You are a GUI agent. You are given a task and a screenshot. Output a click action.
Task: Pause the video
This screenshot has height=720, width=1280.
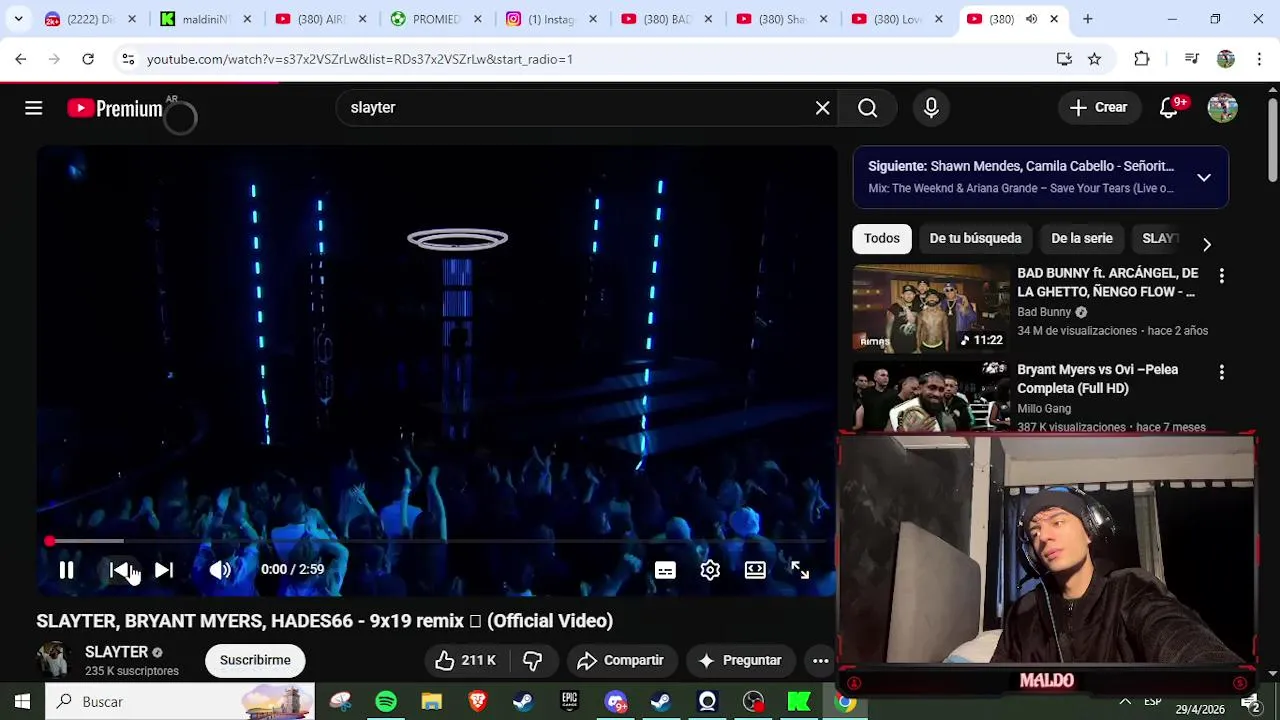[x=66, y=570]
